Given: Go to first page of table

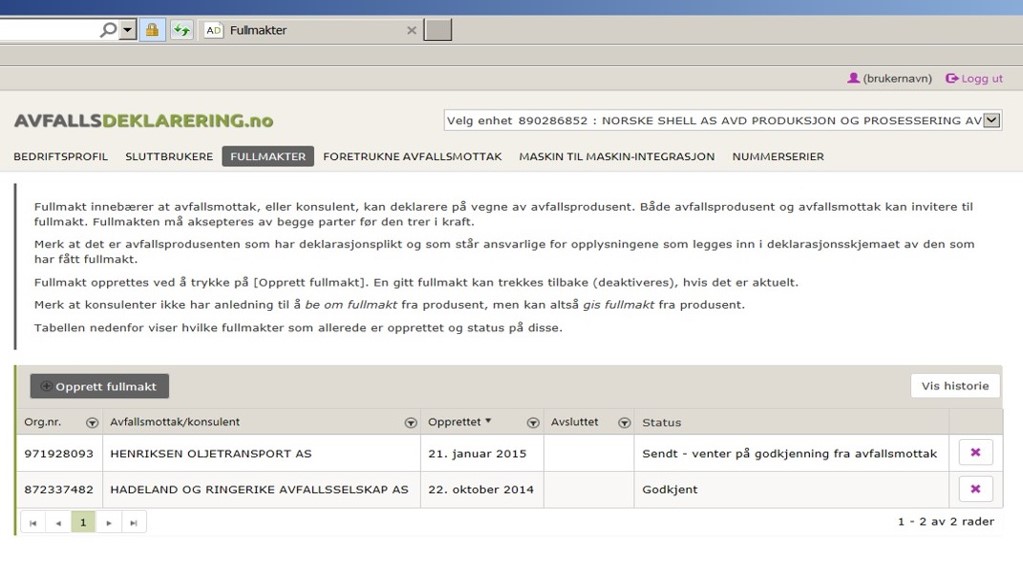Looking at the screenshot, I should tap(33, 522).
